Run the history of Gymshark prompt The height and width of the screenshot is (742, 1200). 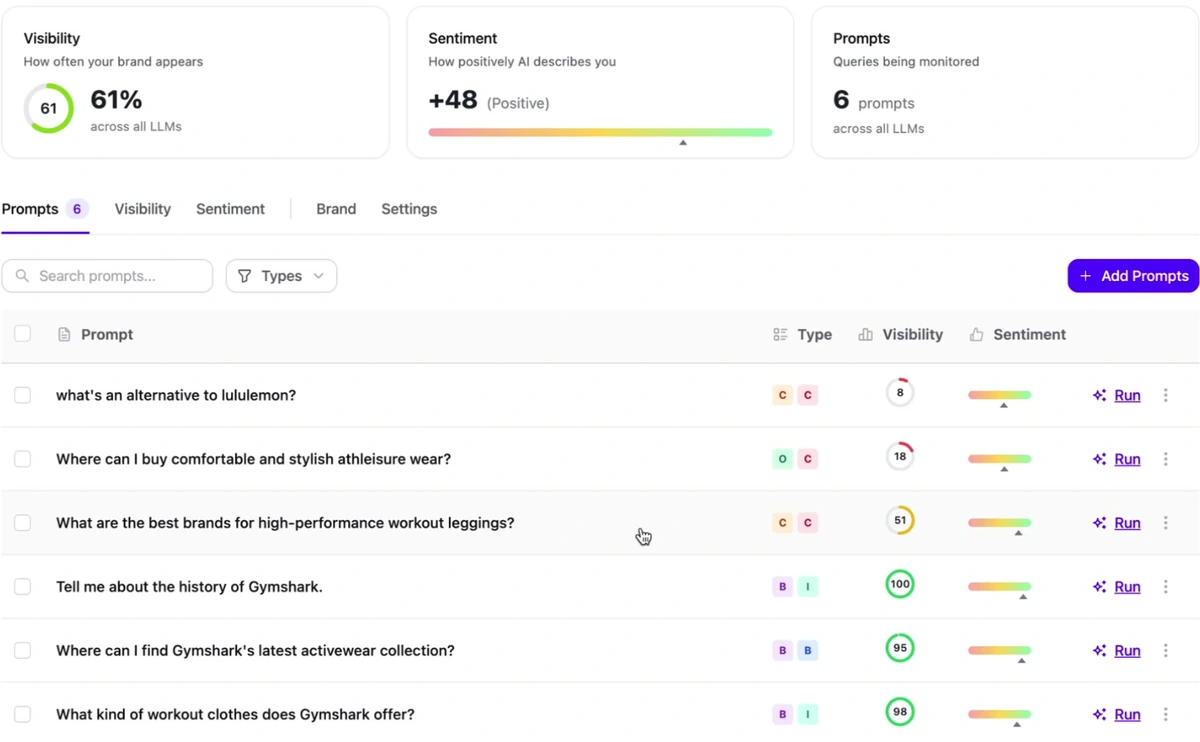point(1127,587)
